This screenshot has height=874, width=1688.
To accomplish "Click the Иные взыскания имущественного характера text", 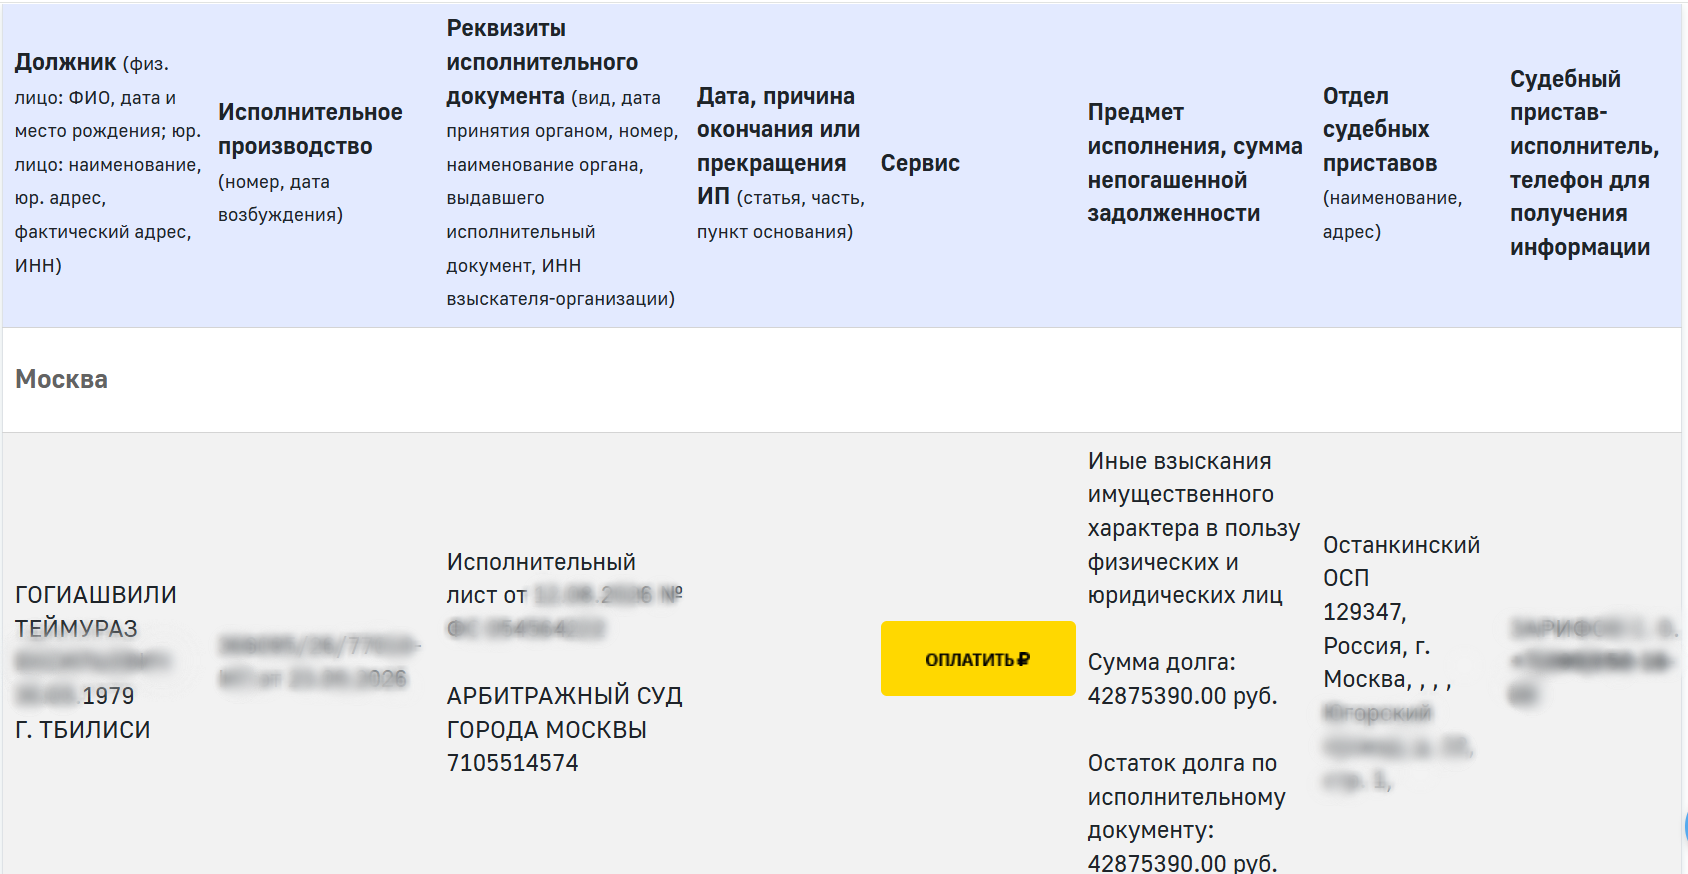I will coord(1194,528).
